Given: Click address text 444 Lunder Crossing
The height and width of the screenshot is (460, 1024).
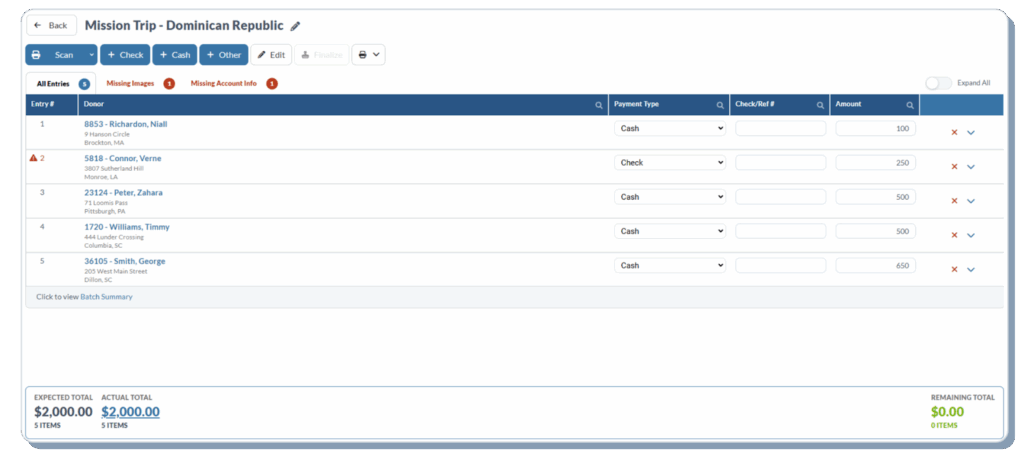Looking at the screenshot, I should pos(114,237).
